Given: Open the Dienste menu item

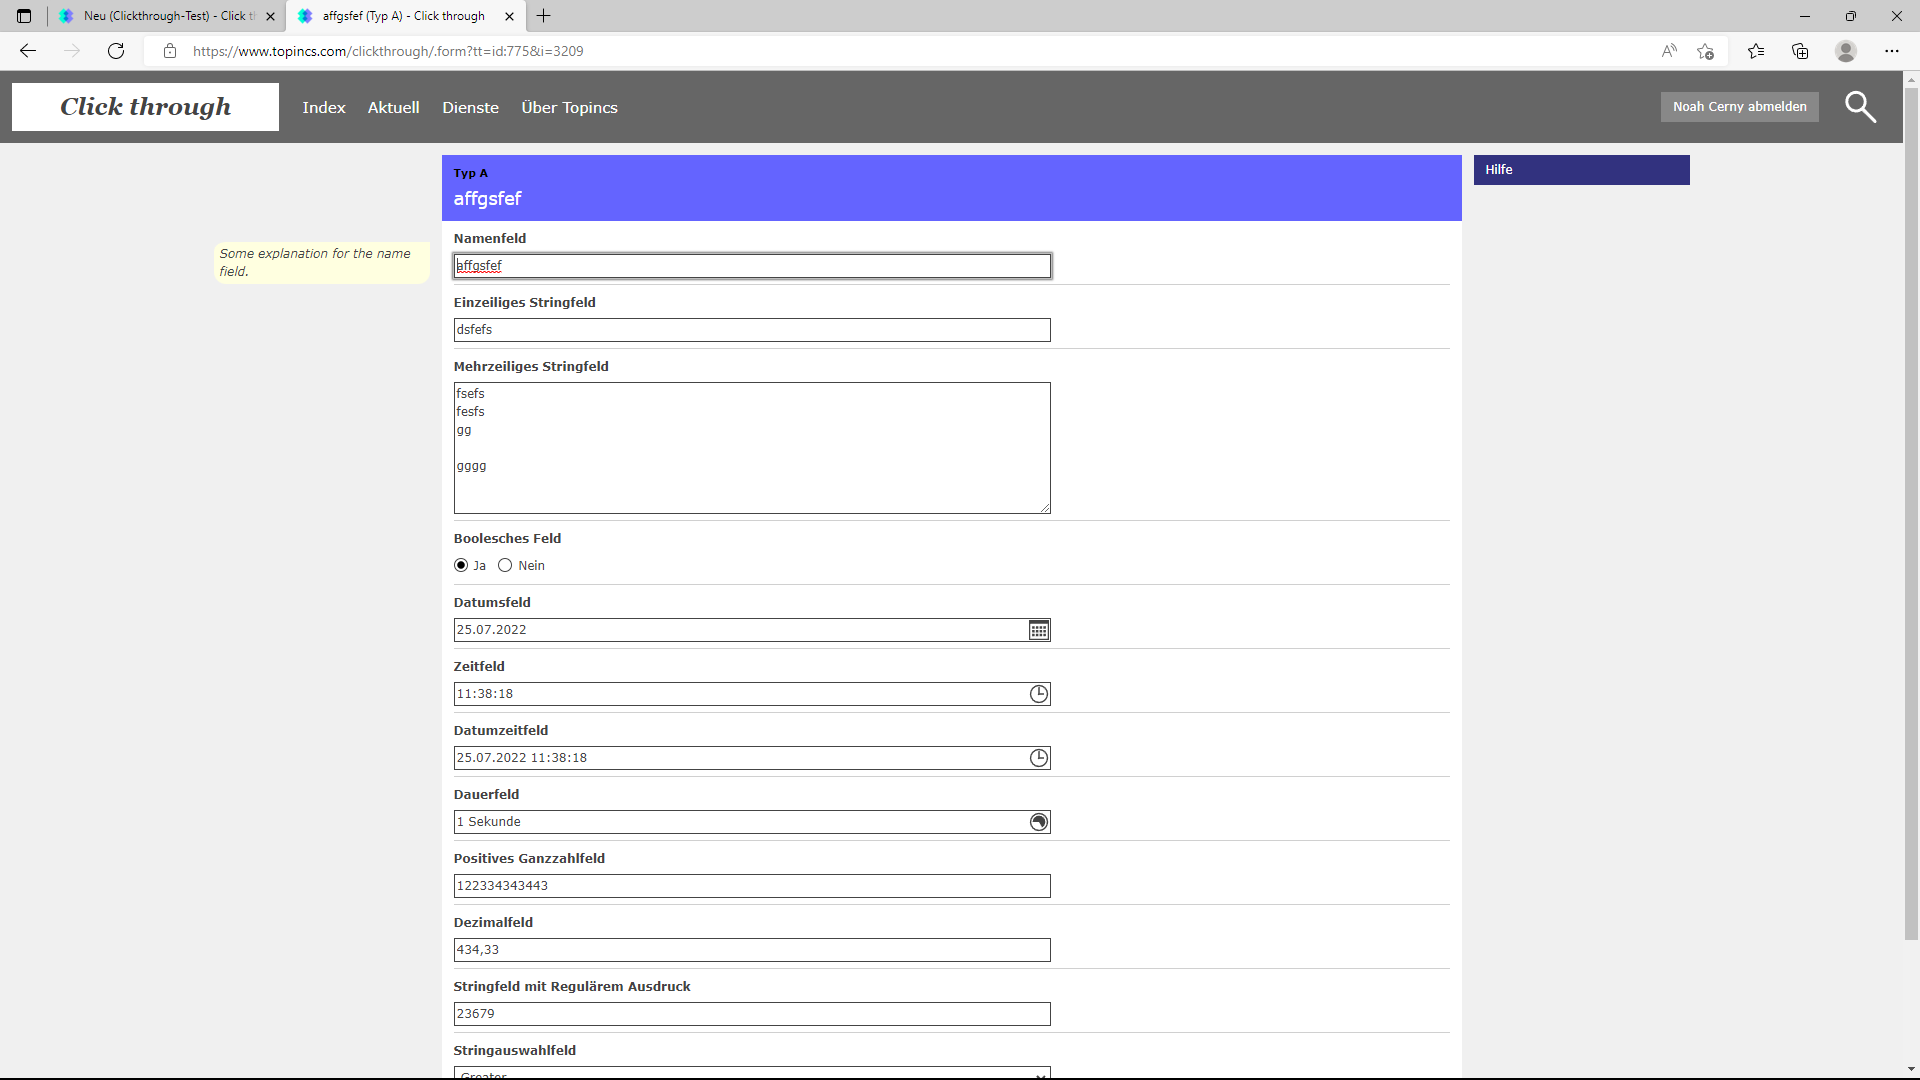Looking at the screenshot, I should click(x=470, y=108).
